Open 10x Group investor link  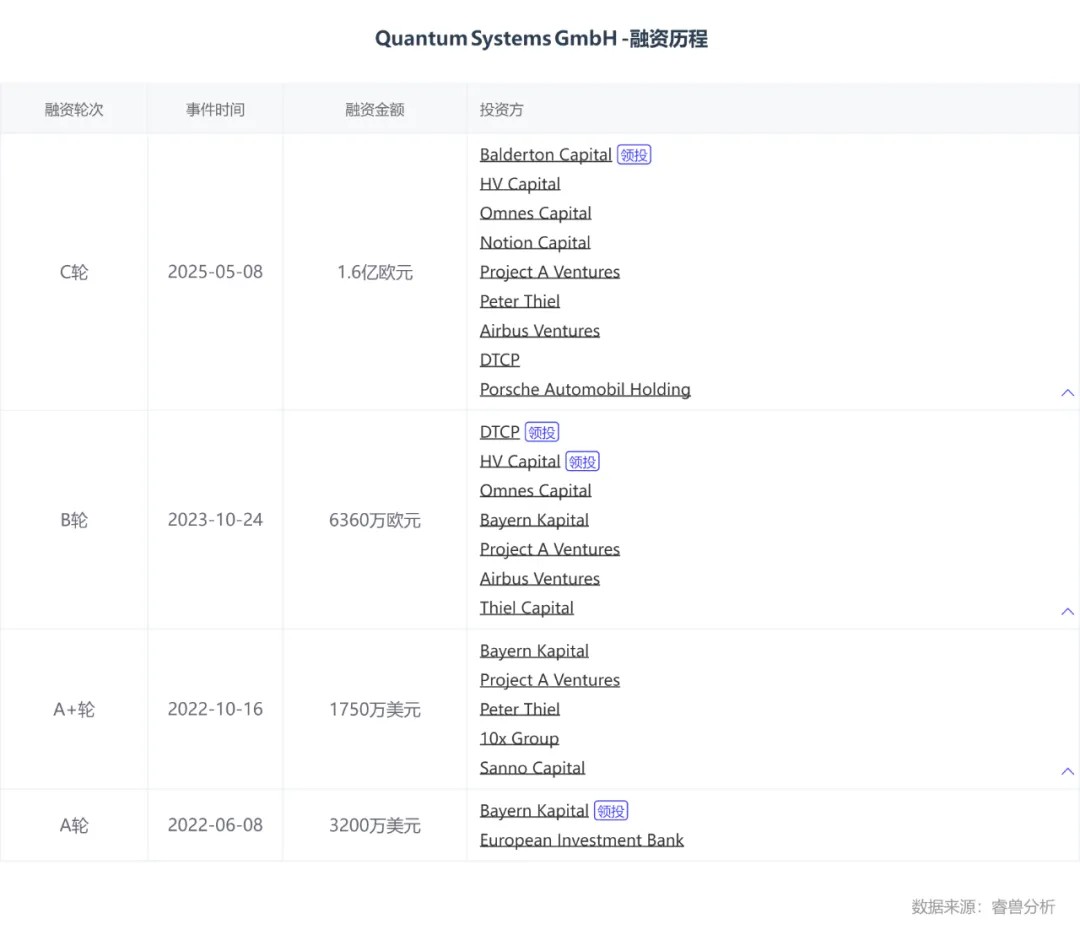coord(519,738)
